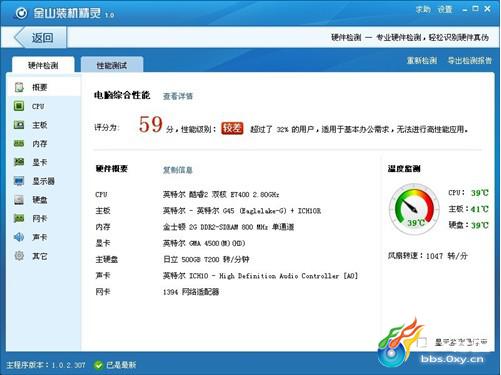Open 设置 settings in title bar
The image size is (501, 375).
[x=445, y=9]
